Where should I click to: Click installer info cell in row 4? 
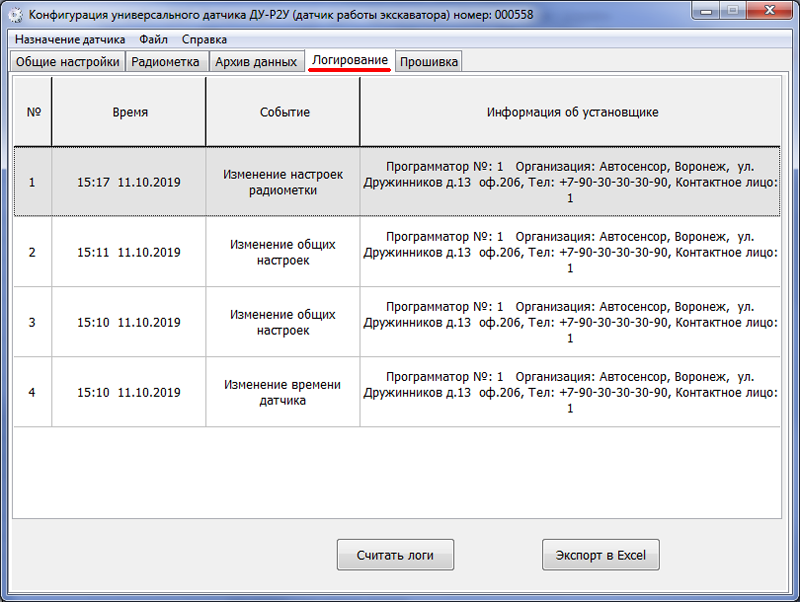pos(570,392)
